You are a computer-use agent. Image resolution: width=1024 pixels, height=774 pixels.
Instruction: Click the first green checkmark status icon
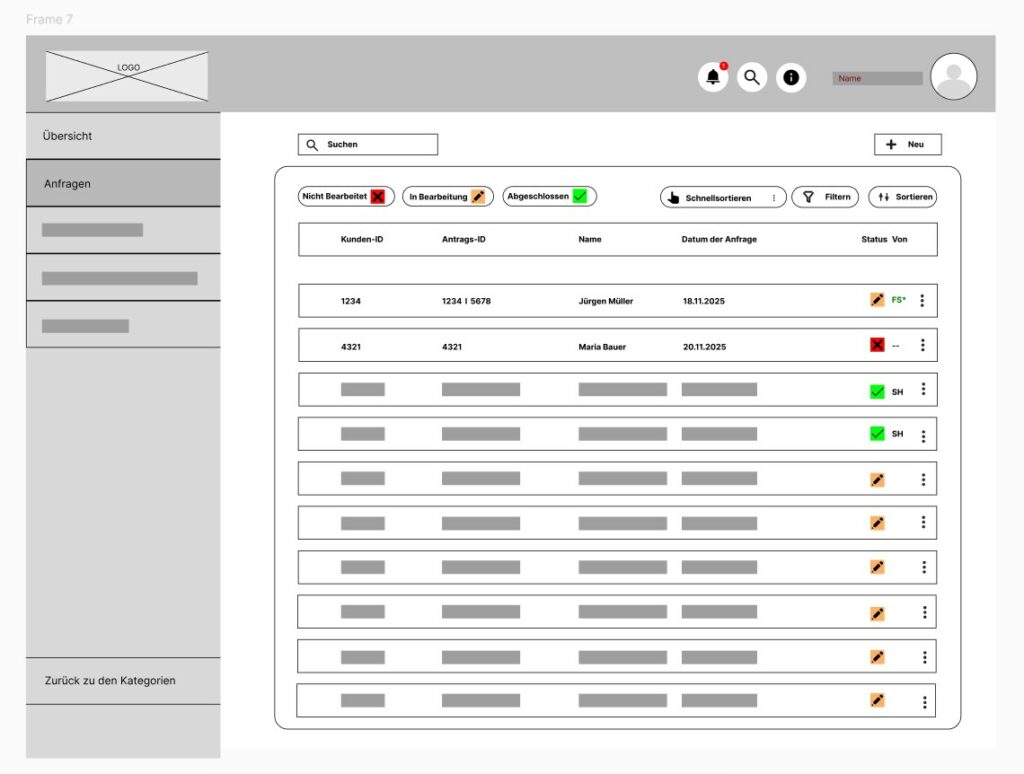[x=877, y=391]
